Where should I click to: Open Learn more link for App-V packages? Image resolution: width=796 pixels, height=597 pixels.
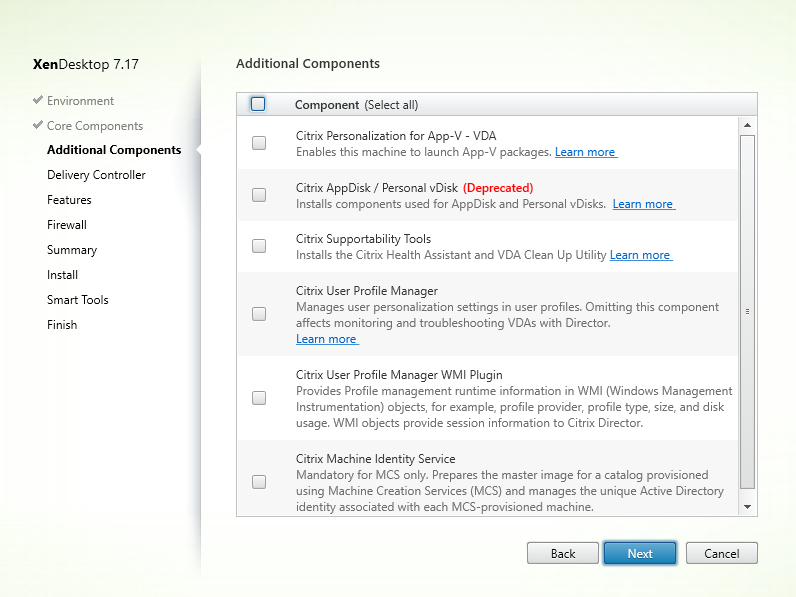point(586,152)
